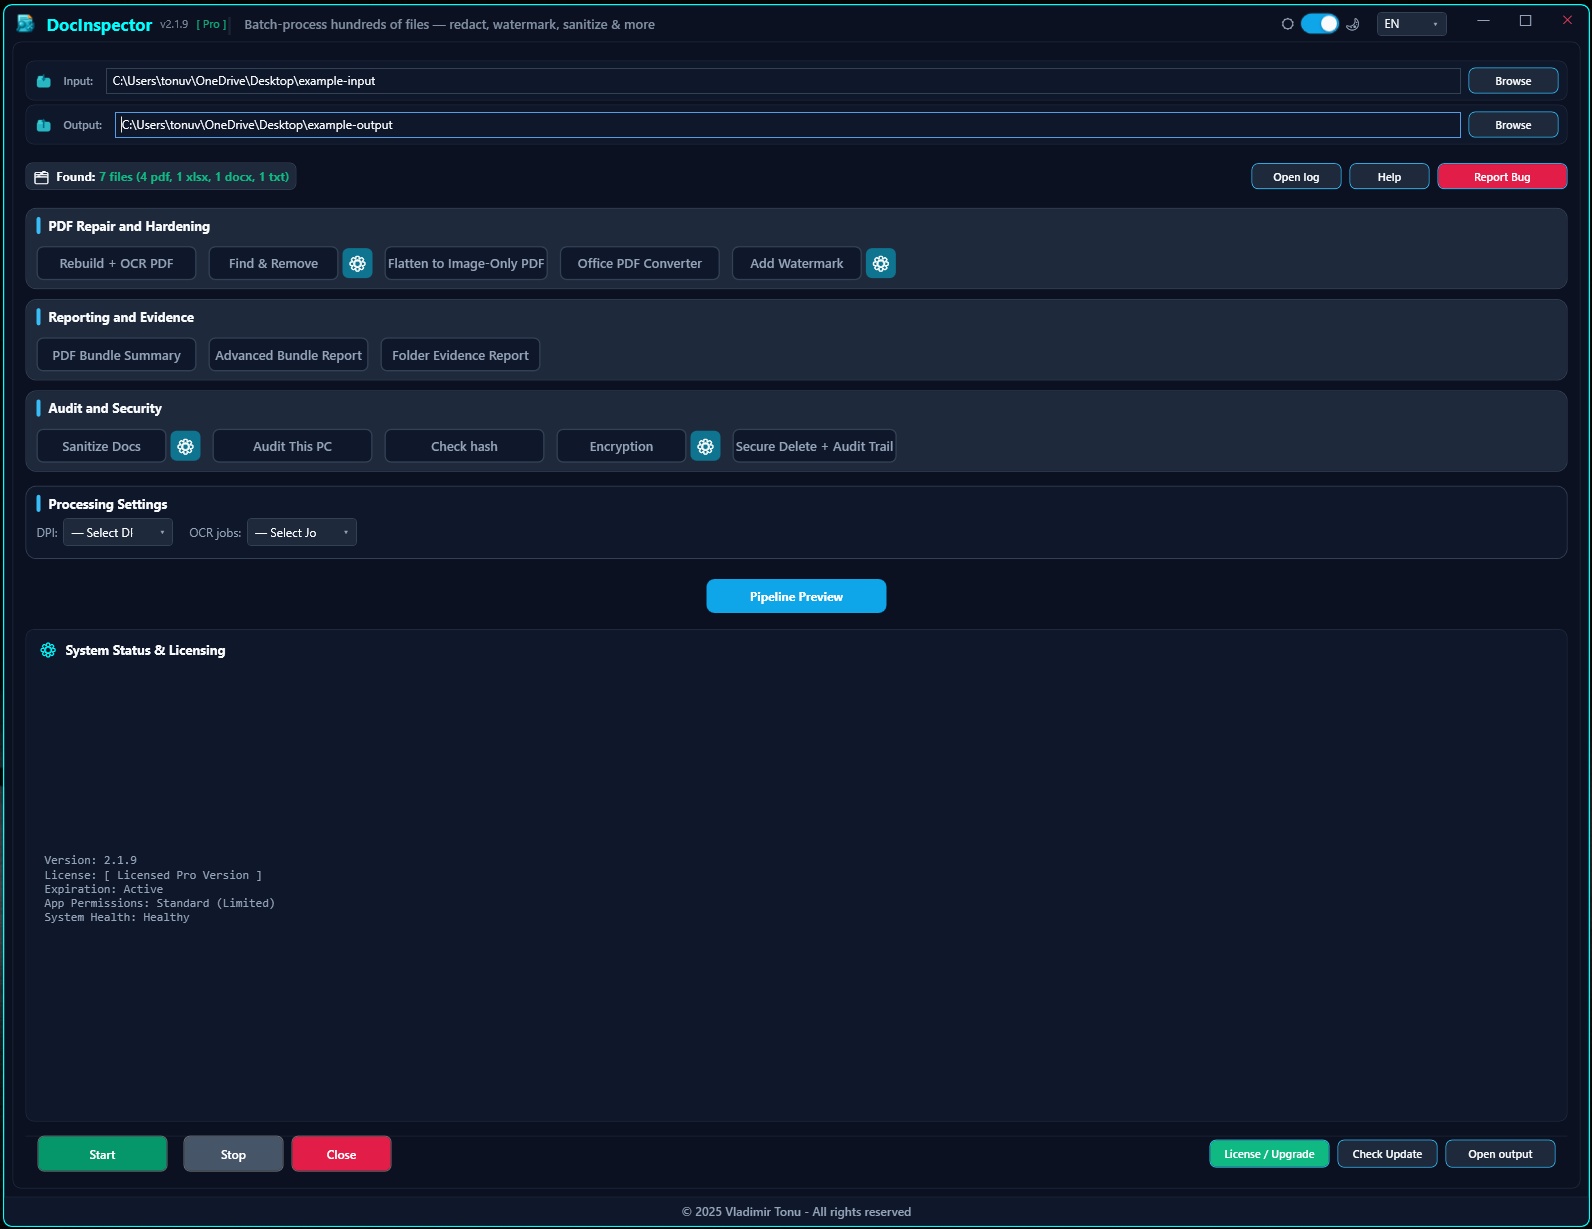Select Office PDF Converter
The width and height of the screenshot is (1592, 1229).
tap(640, 264)
